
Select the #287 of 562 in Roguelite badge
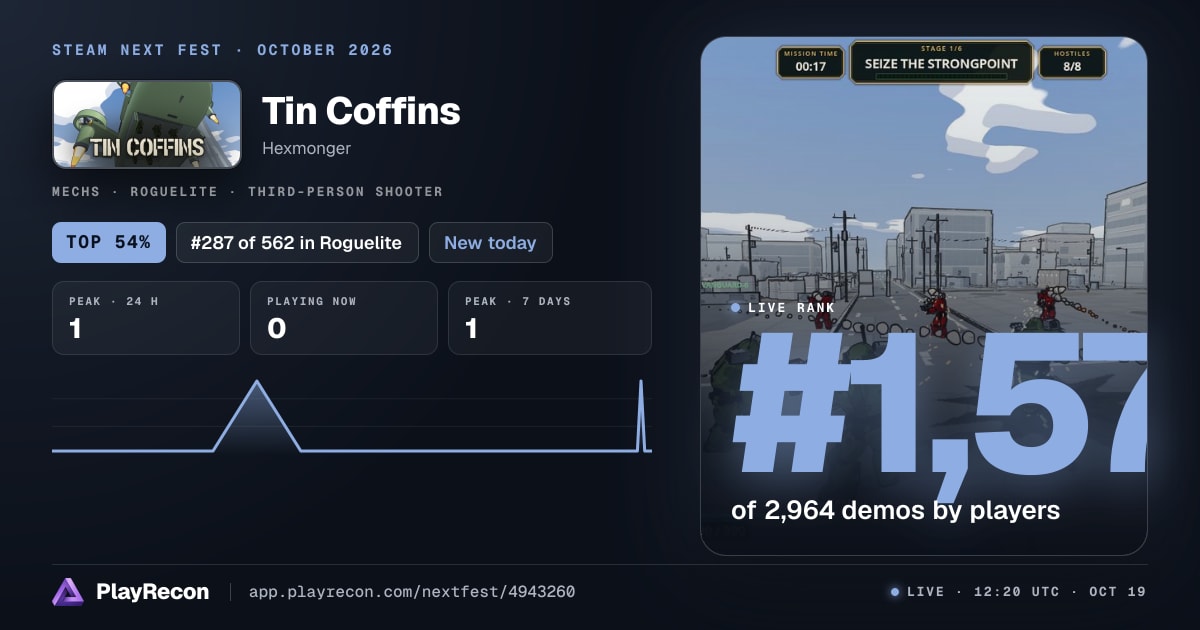tap(297, 243)
